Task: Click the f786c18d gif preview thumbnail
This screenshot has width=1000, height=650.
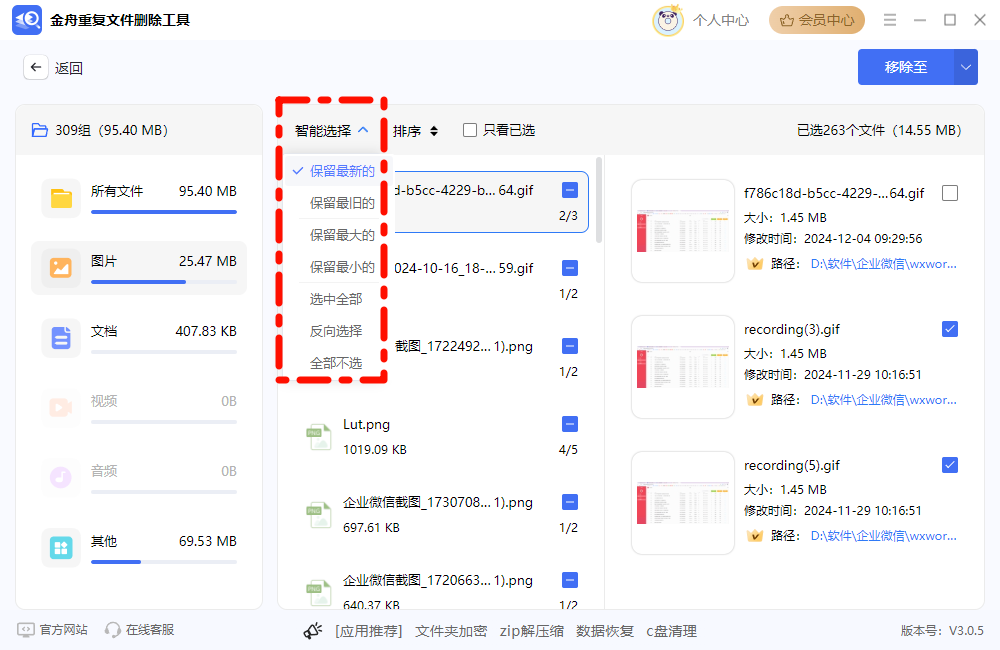Action: coord(683,231)
